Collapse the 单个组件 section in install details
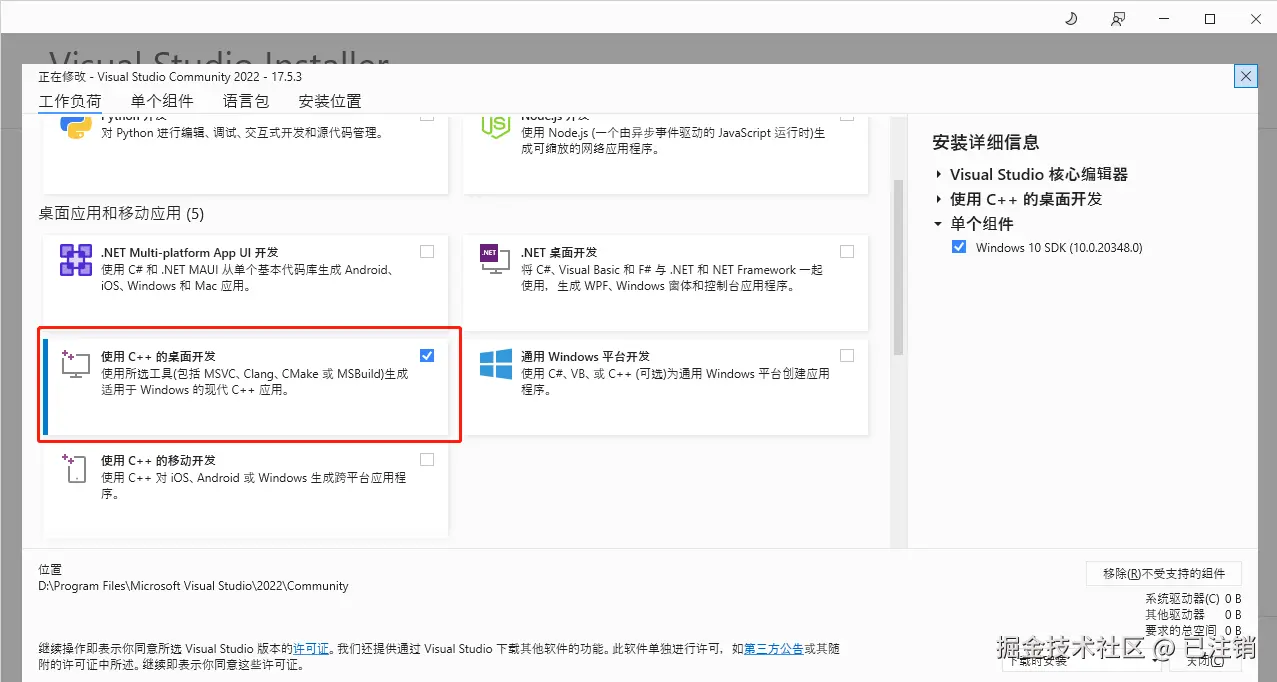Image resolution: width=1277 pixels, height=682 pixels. 939,225
